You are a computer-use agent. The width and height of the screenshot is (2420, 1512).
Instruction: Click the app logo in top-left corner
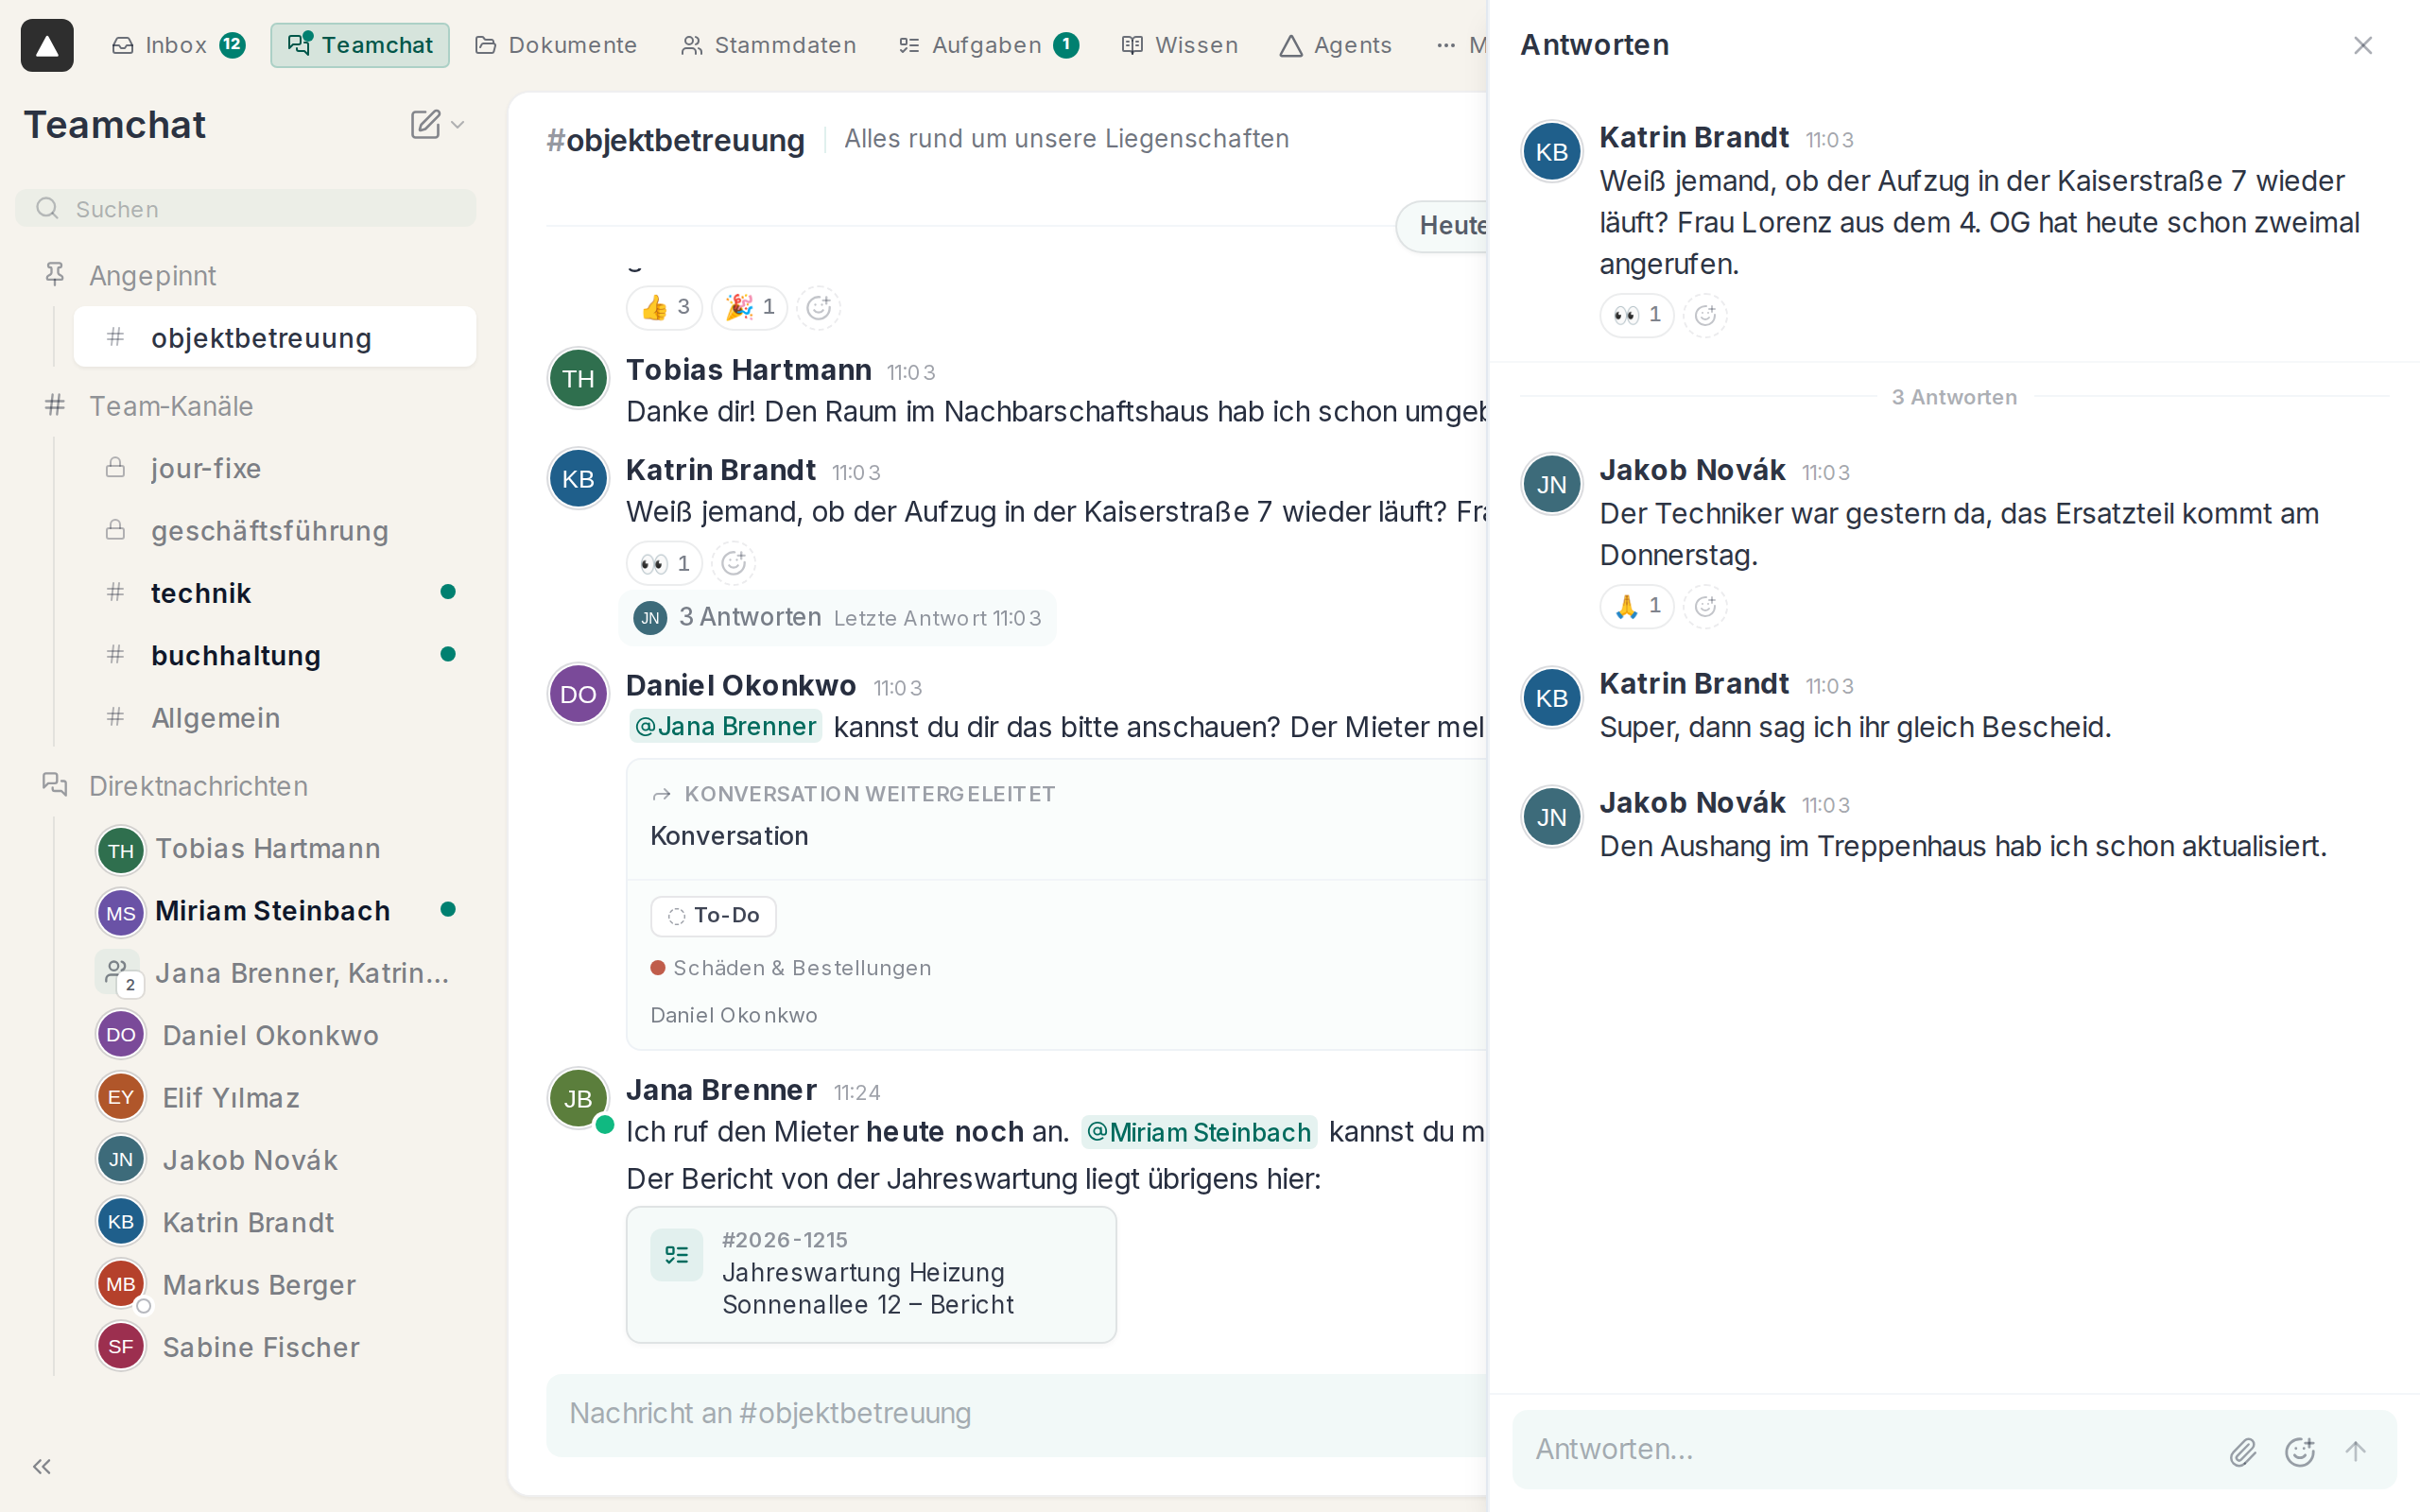[47, 45]
